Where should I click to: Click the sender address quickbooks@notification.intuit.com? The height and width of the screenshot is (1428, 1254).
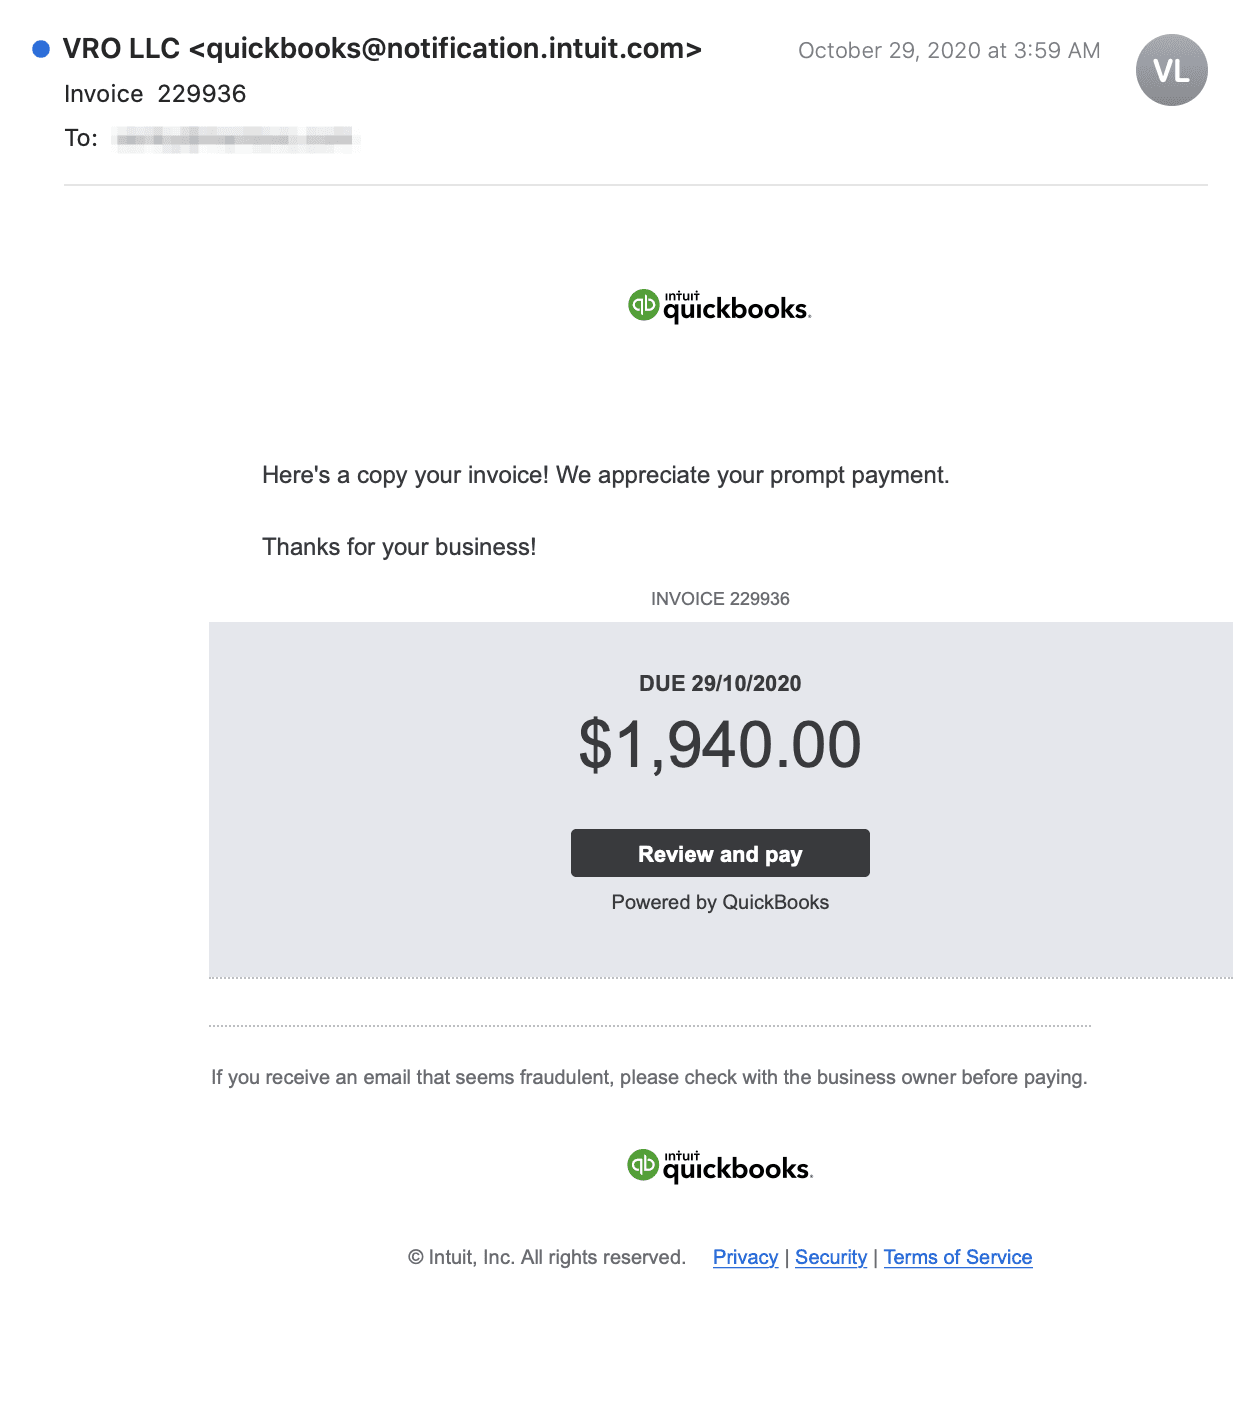coord(445,48)
